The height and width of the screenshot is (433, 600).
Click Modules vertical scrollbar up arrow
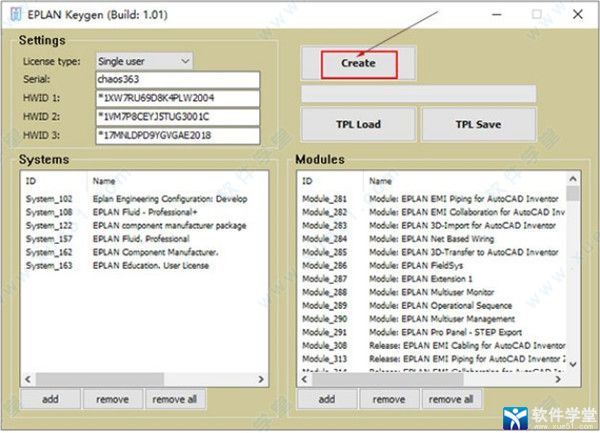(573, 179)
